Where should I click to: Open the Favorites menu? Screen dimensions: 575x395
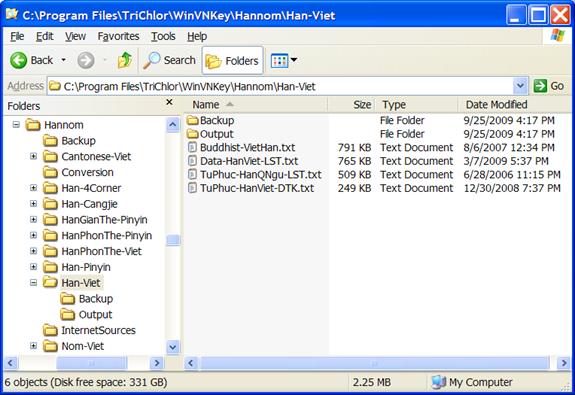coord(118,36)
